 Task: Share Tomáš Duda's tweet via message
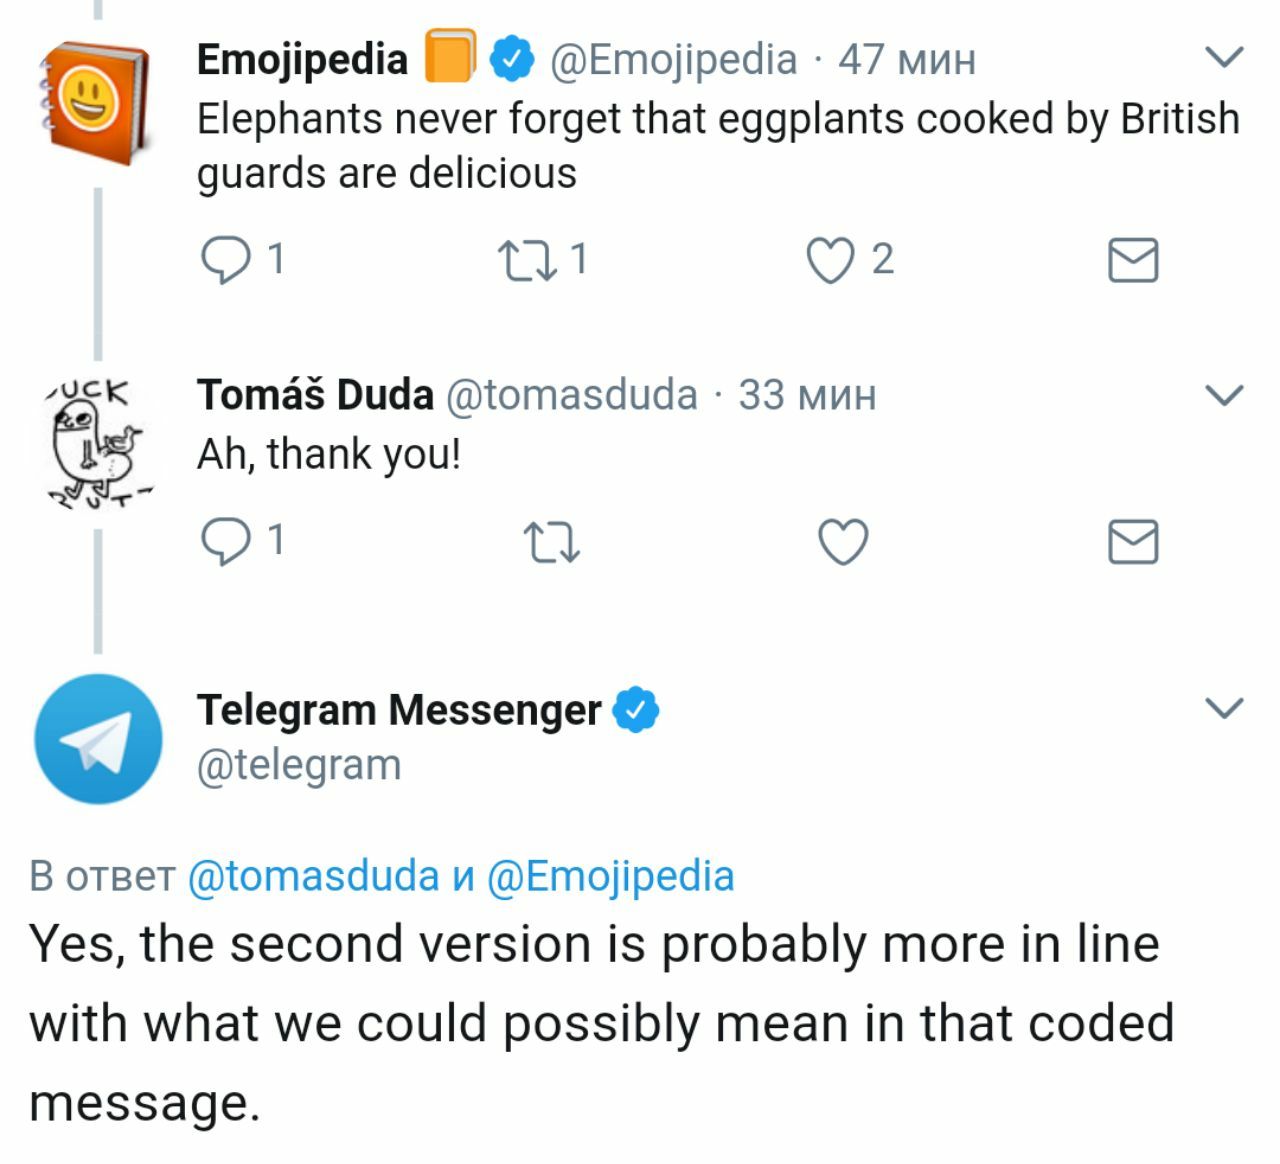point(1133,542)
